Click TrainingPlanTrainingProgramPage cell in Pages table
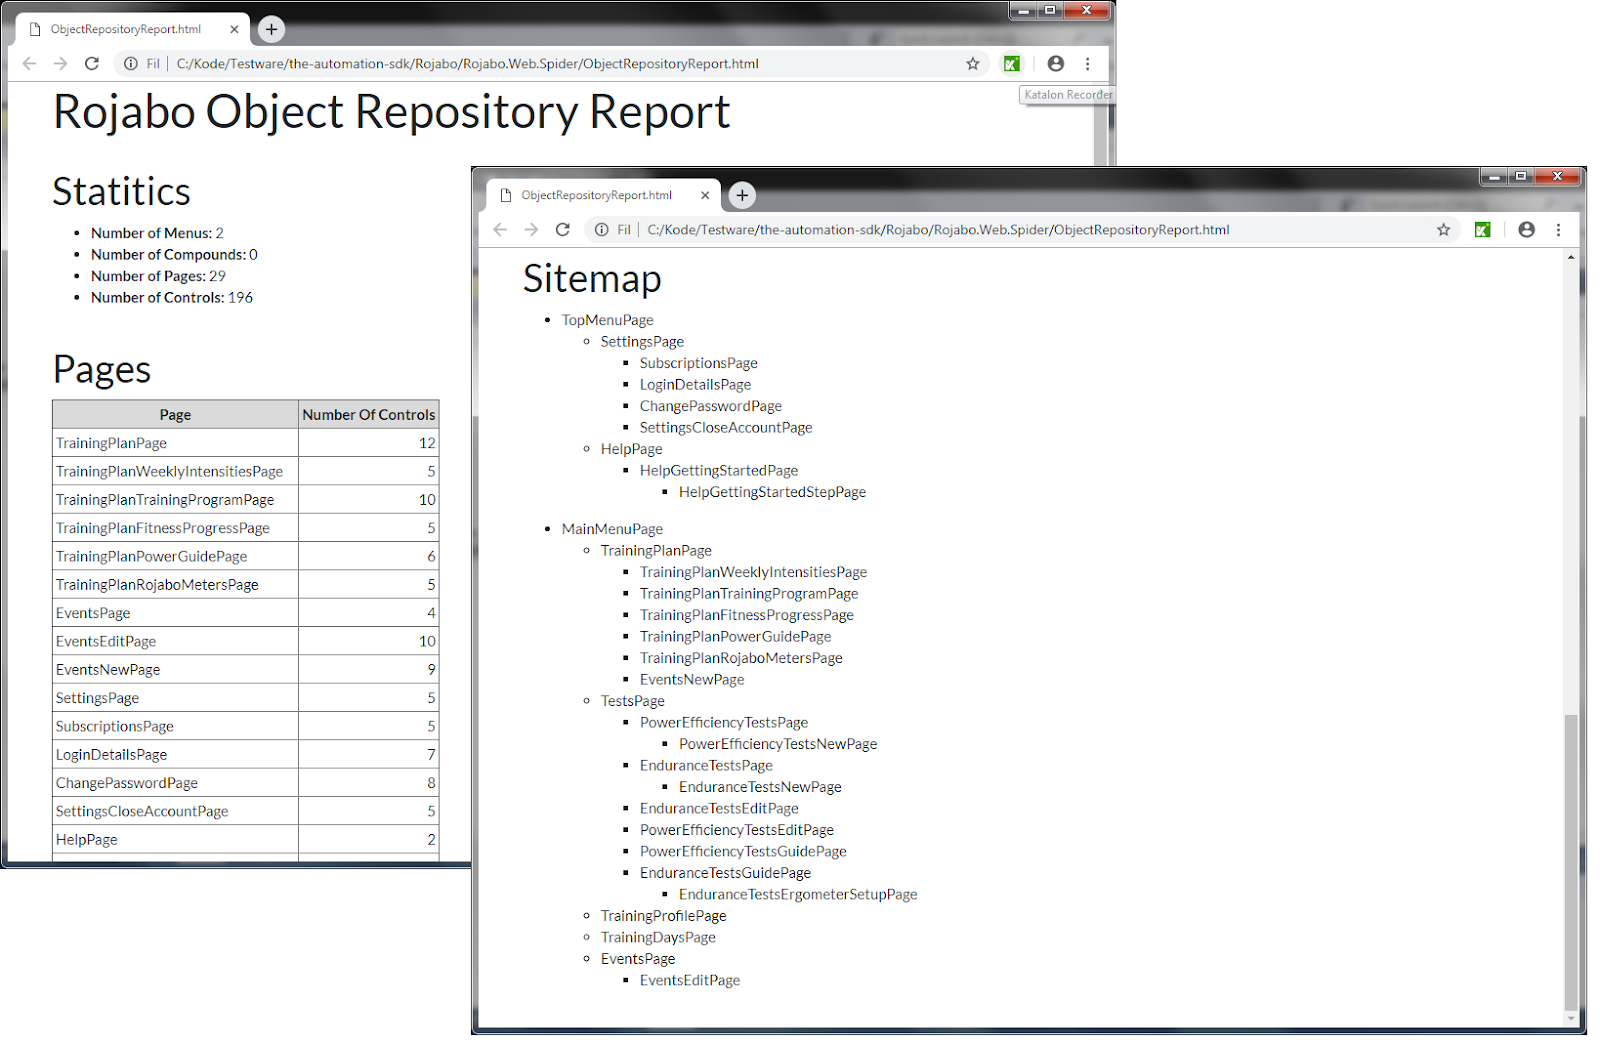Image resolution: width=1600 pixels, height=1043 pixels. [175, 499]
